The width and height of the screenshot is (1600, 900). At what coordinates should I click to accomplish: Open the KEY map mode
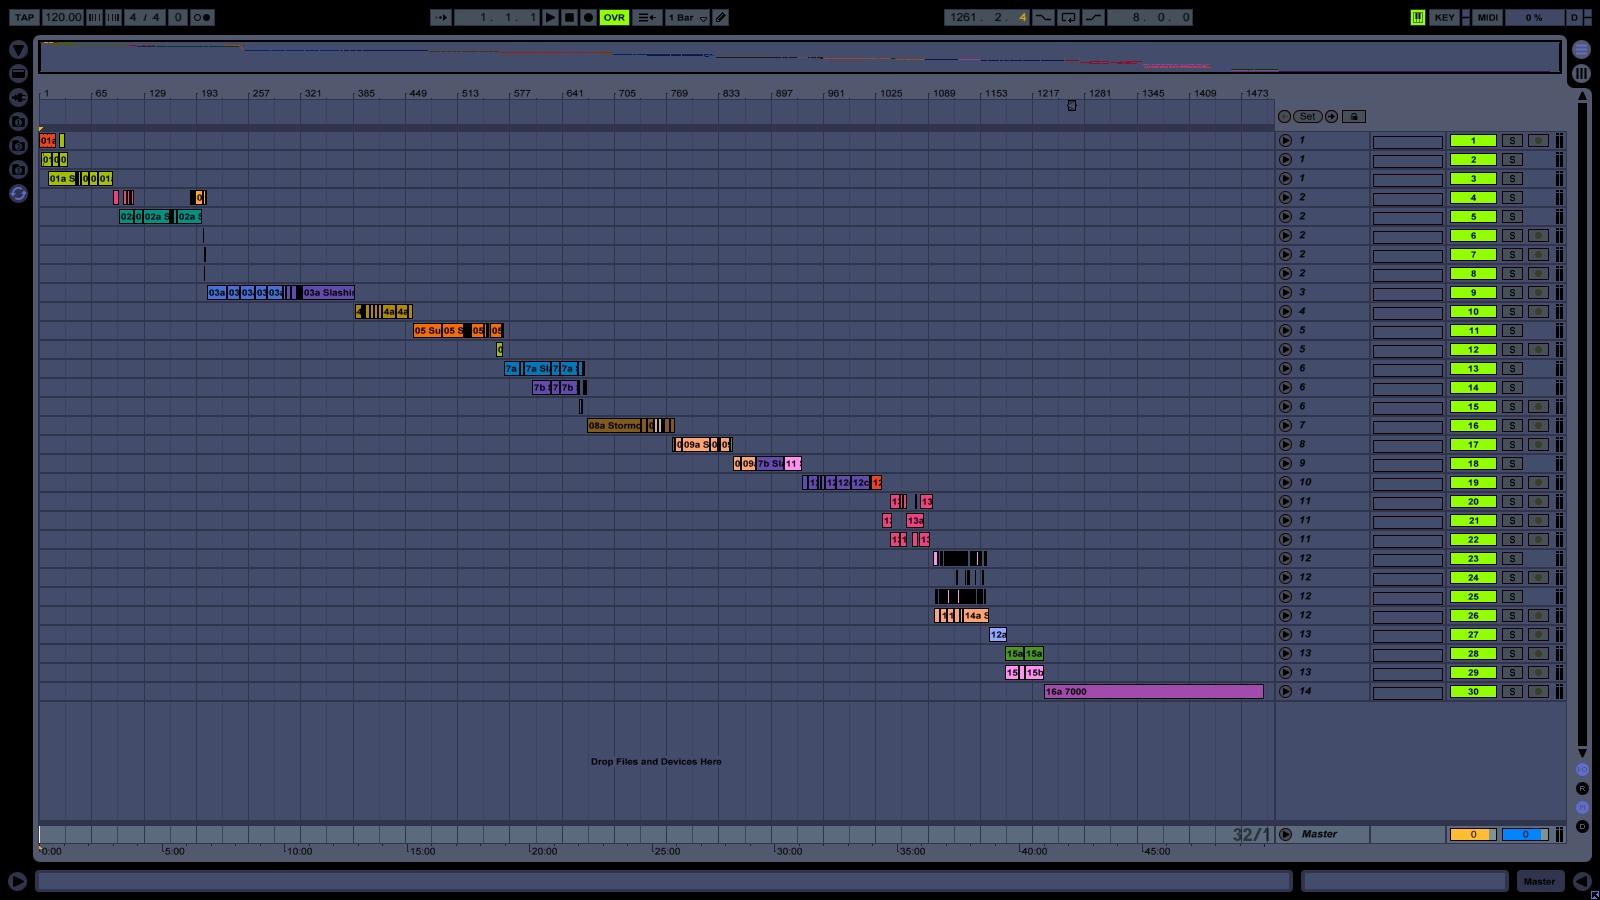(1444, 17)
